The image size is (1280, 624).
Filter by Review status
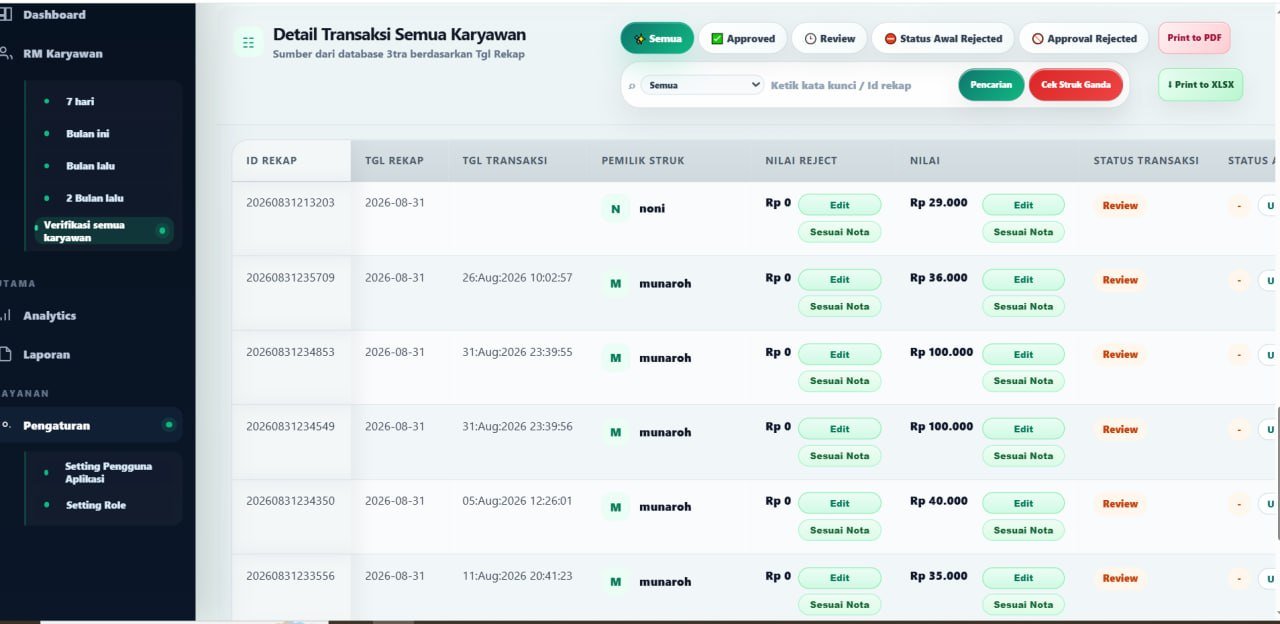(830, 39)
